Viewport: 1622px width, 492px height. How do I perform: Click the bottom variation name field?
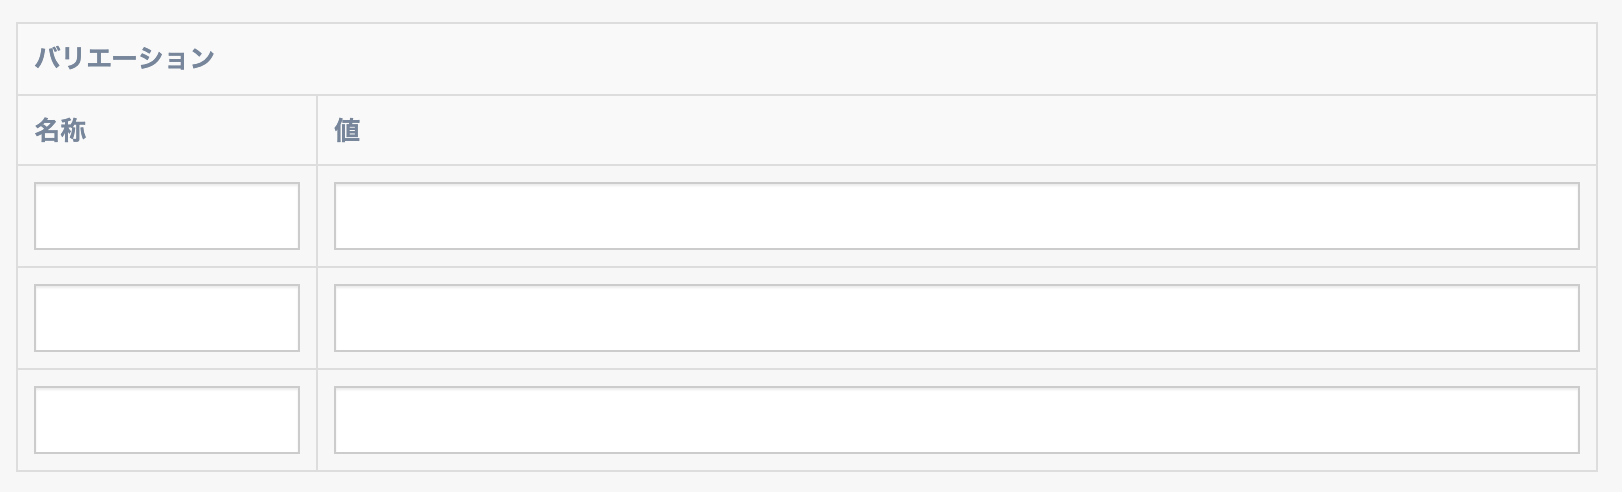pyautogui.click(x=167, y=420)
